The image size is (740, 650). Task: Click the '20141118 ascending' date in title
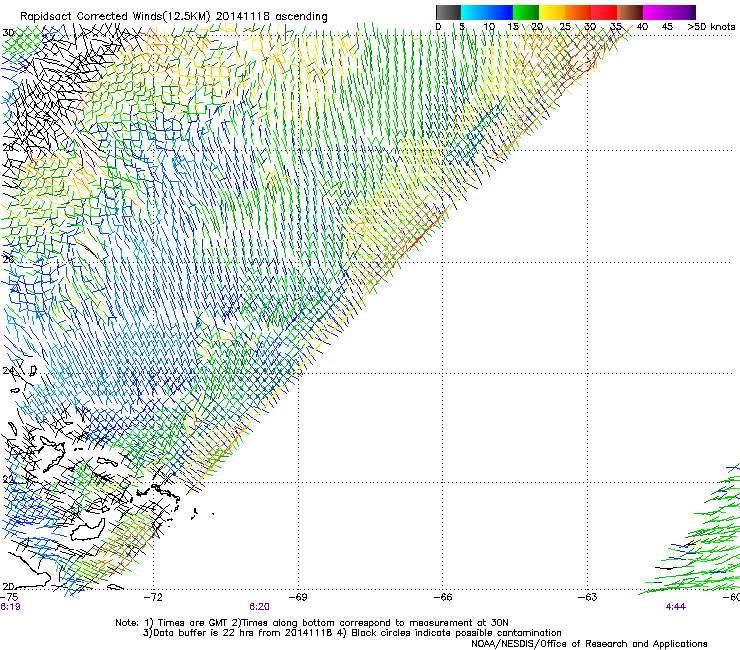tap(271, 16)
